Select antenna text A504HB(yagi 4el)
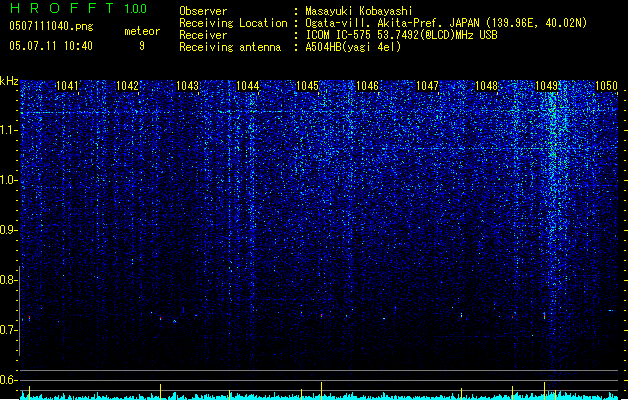 tap(353, 47)
